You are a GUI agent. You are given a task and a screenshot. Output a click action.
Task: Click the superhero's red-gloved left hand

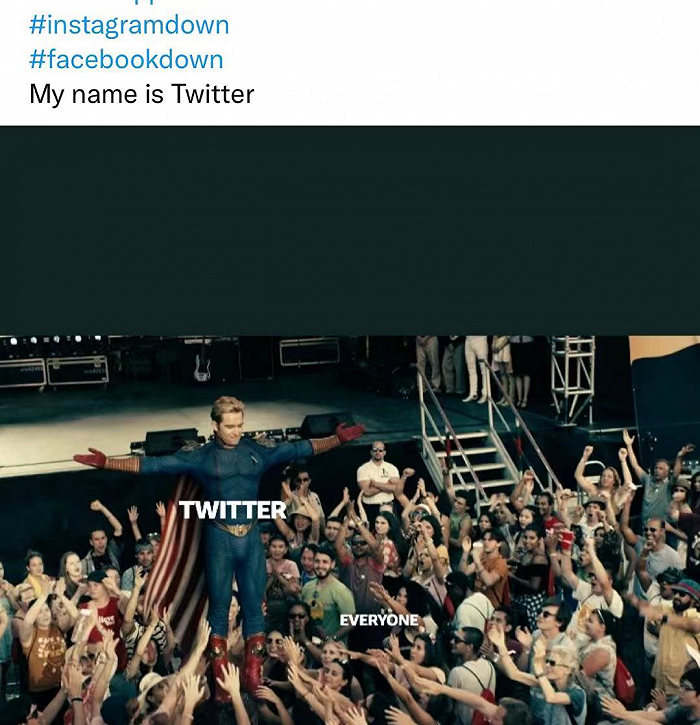point(349,432)
